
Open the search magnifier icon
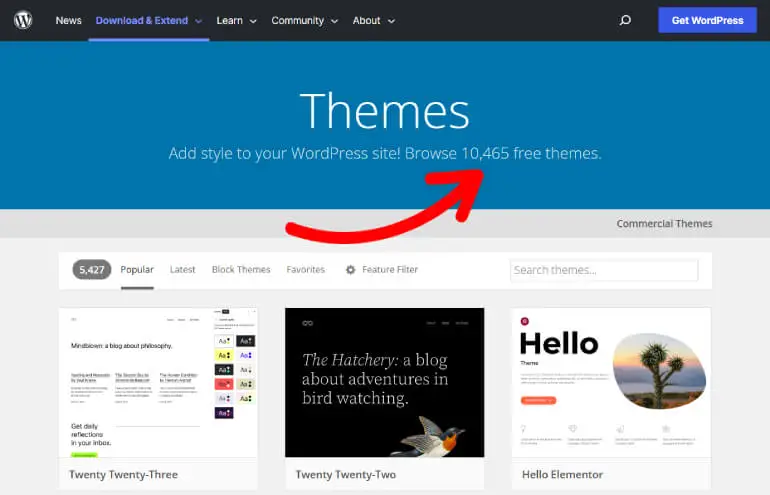tap(625, 20)
